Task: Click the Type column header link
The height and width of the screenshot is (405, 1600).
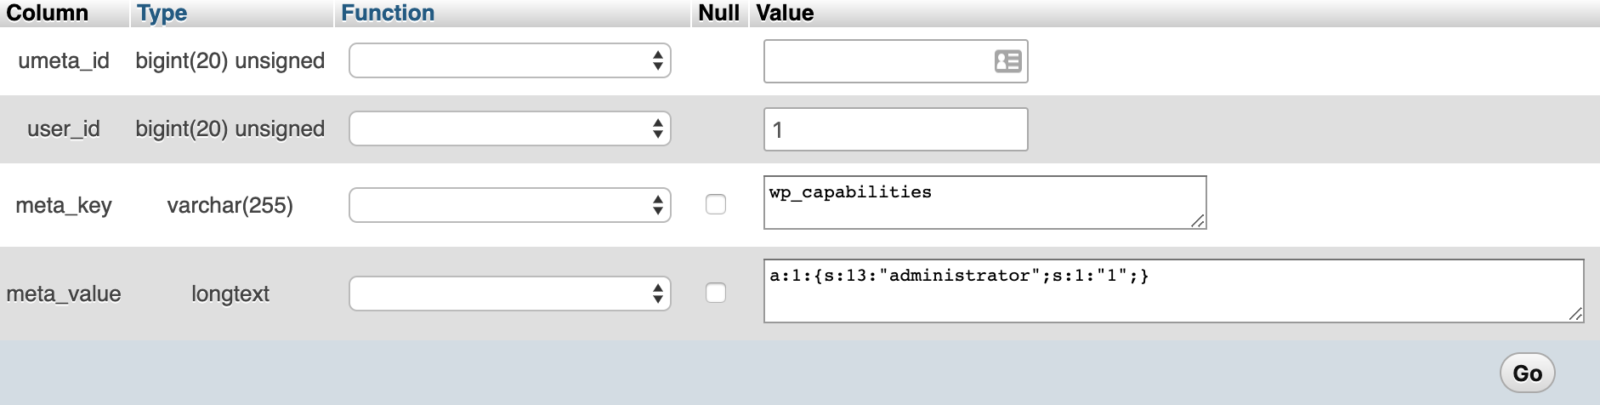Action: tap(162, 13)
